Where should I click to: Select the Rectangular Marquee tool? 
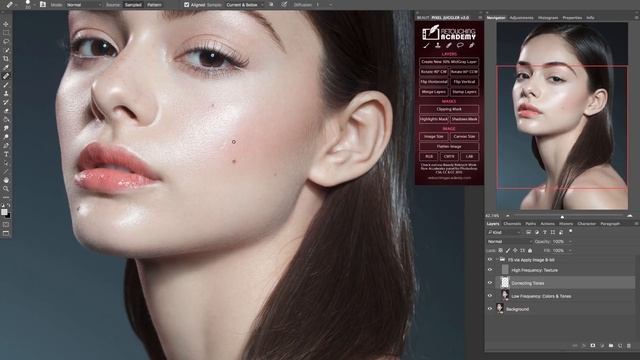pos(6,33)
